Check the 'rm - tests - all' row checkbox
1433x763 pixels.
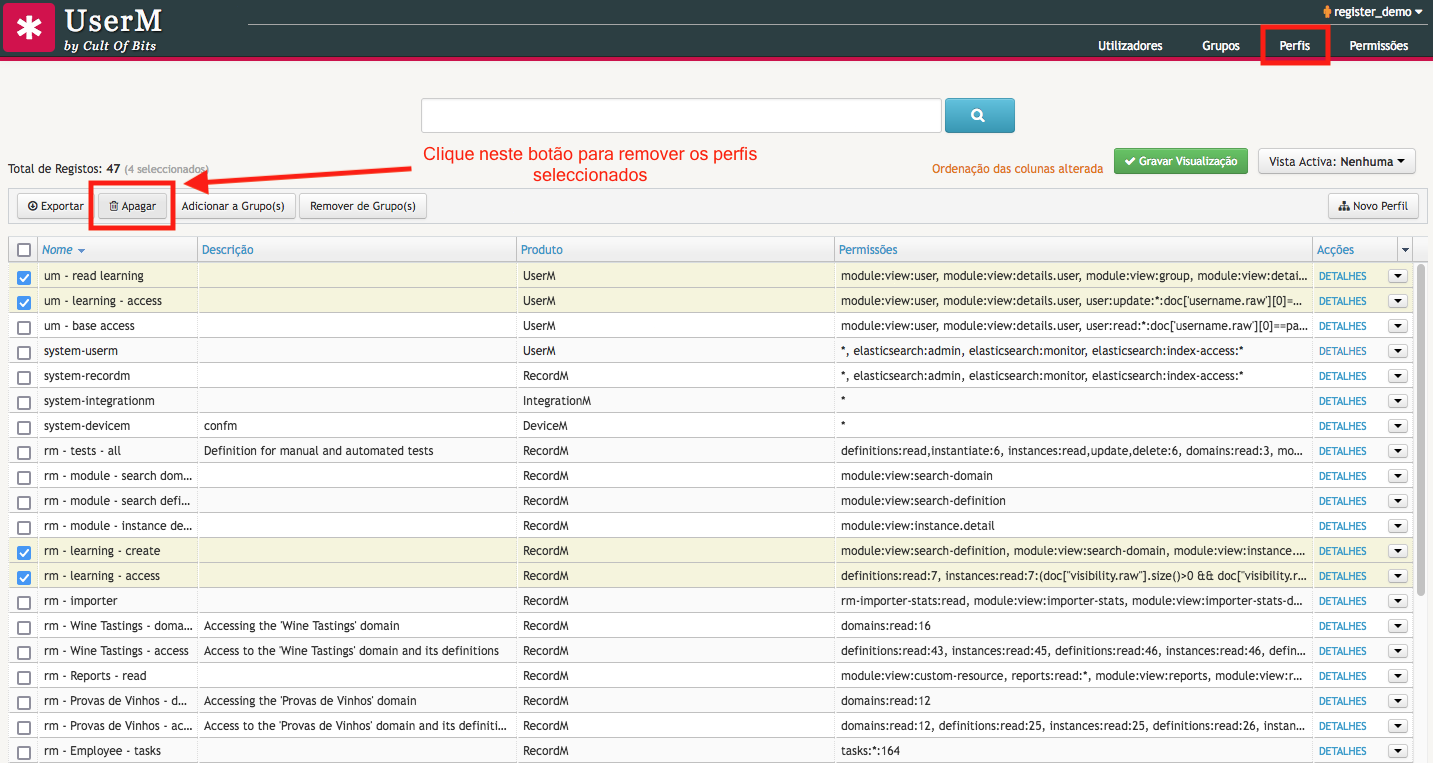click(x=24, y=452)
